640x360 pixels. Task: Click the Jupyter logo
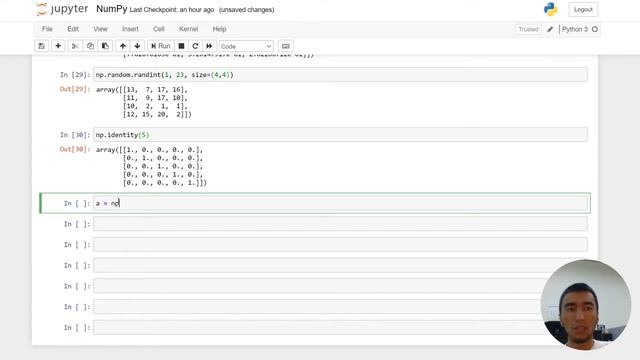click(x=62, y=9)
